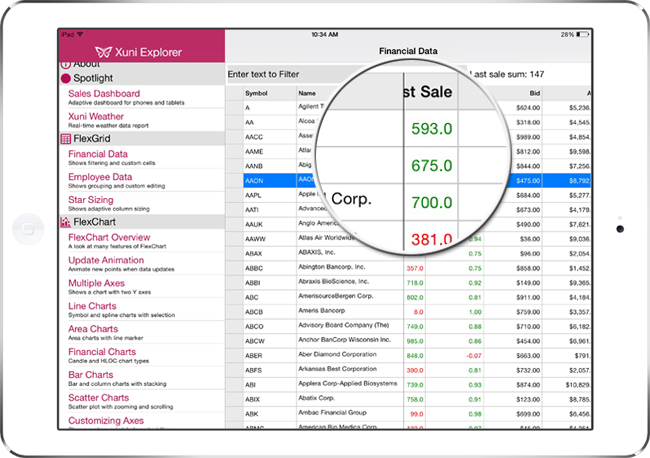Click the $911.00 bid value
This screenshot has height=458, width=650.
point(528,297)
